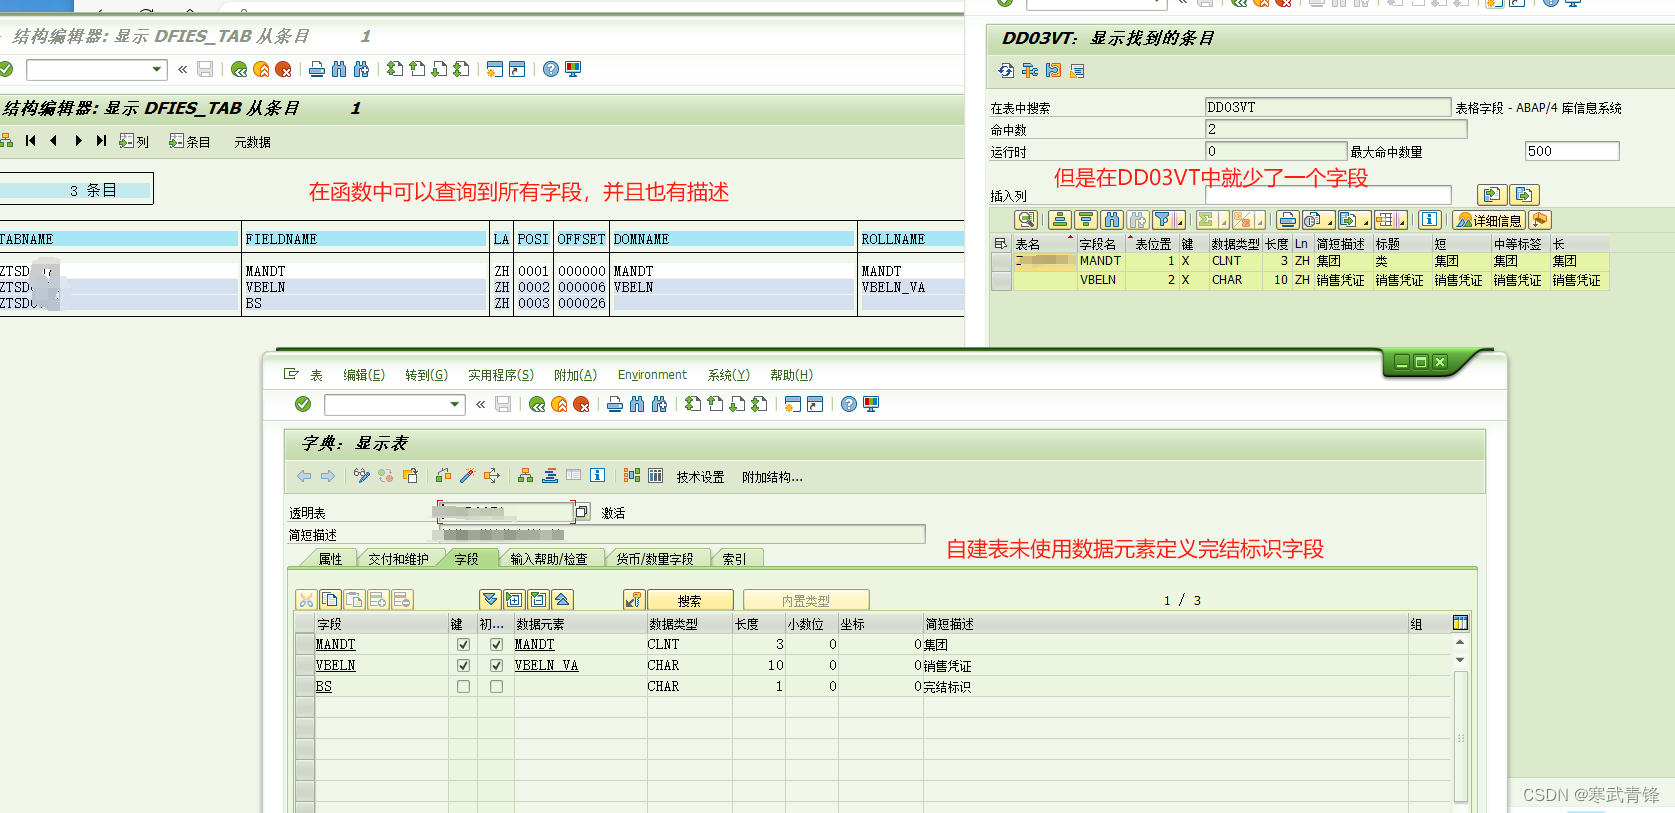This screenshot has width=1675, height=813.
Task: Click the help icon in the structure editor toolbar
Action: pyautogui.click(x=551, y=69)
